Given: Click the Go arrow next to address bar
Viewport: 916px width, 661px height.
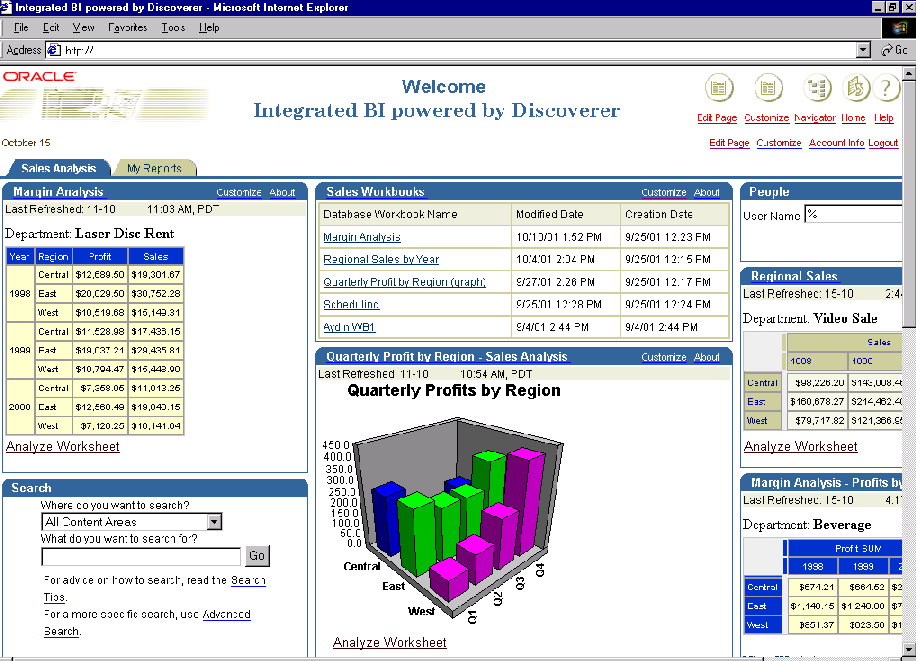Looking at the screenshot, I should pos(894,50).
